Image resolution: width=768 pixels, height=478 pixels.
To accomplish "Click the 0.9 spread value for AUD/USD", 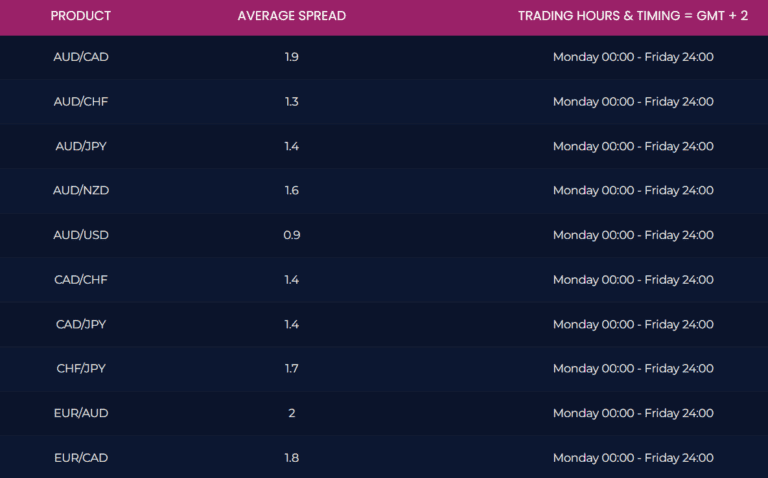I will [x=291, y=235].
